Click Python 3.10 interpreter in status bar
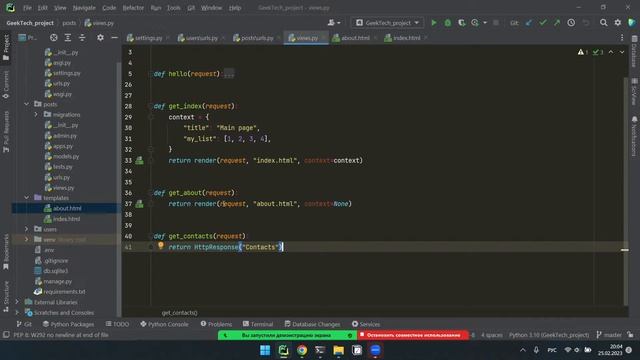Image resolution: width=640 pixels, height=360 pixels. (x=549, y=335)
